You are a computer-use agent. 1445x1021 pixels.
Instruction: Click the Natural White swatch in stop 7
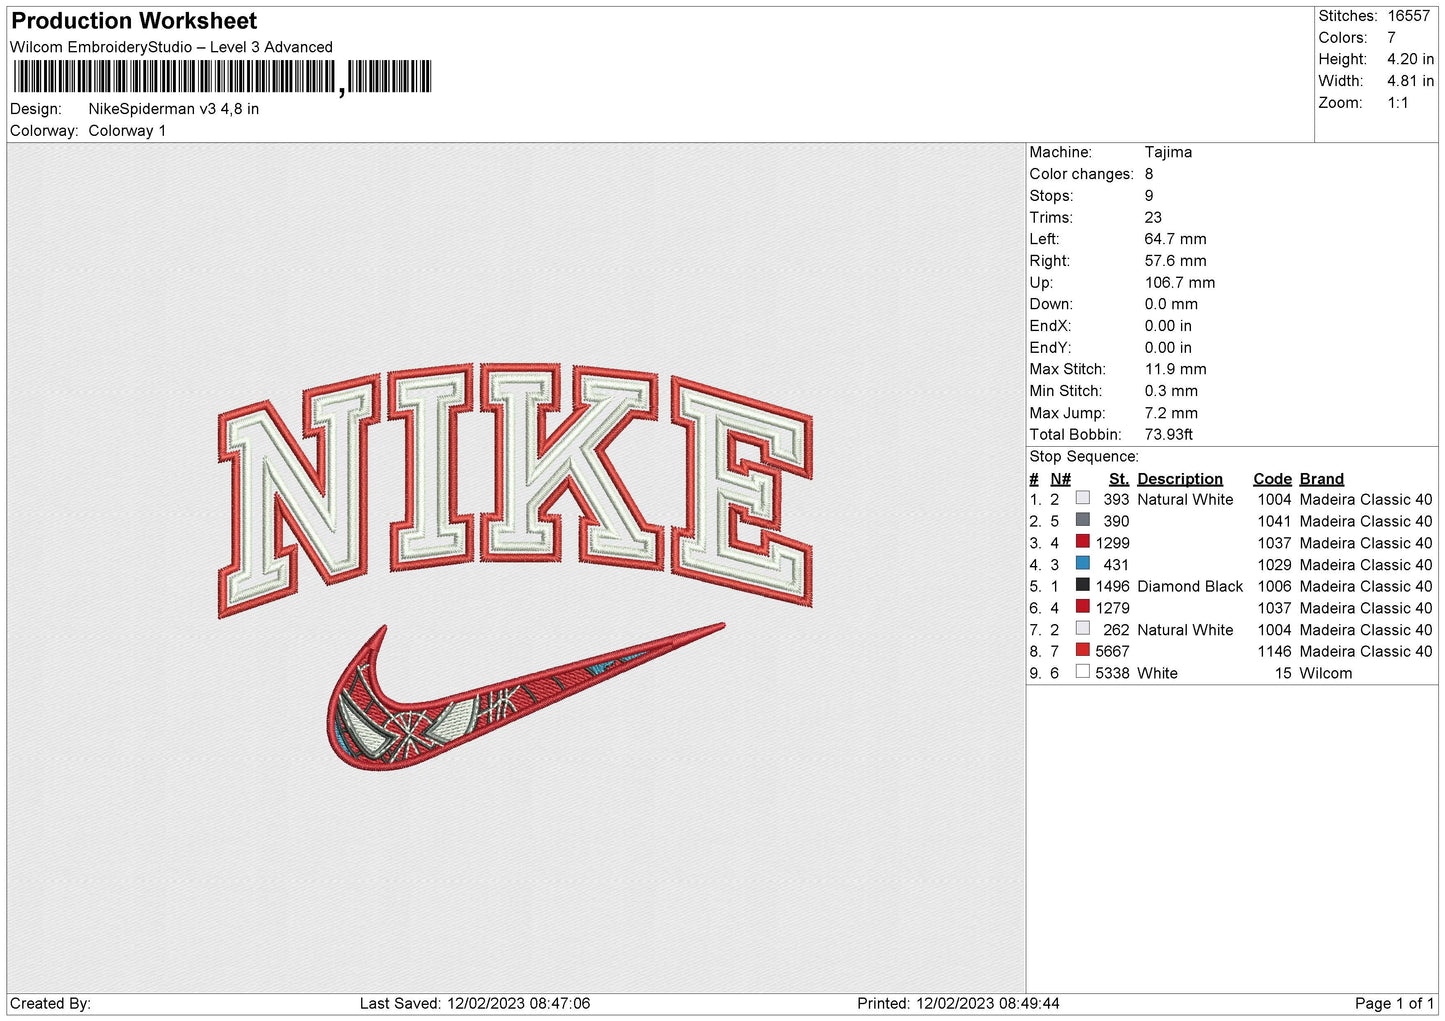point(1082,629)
